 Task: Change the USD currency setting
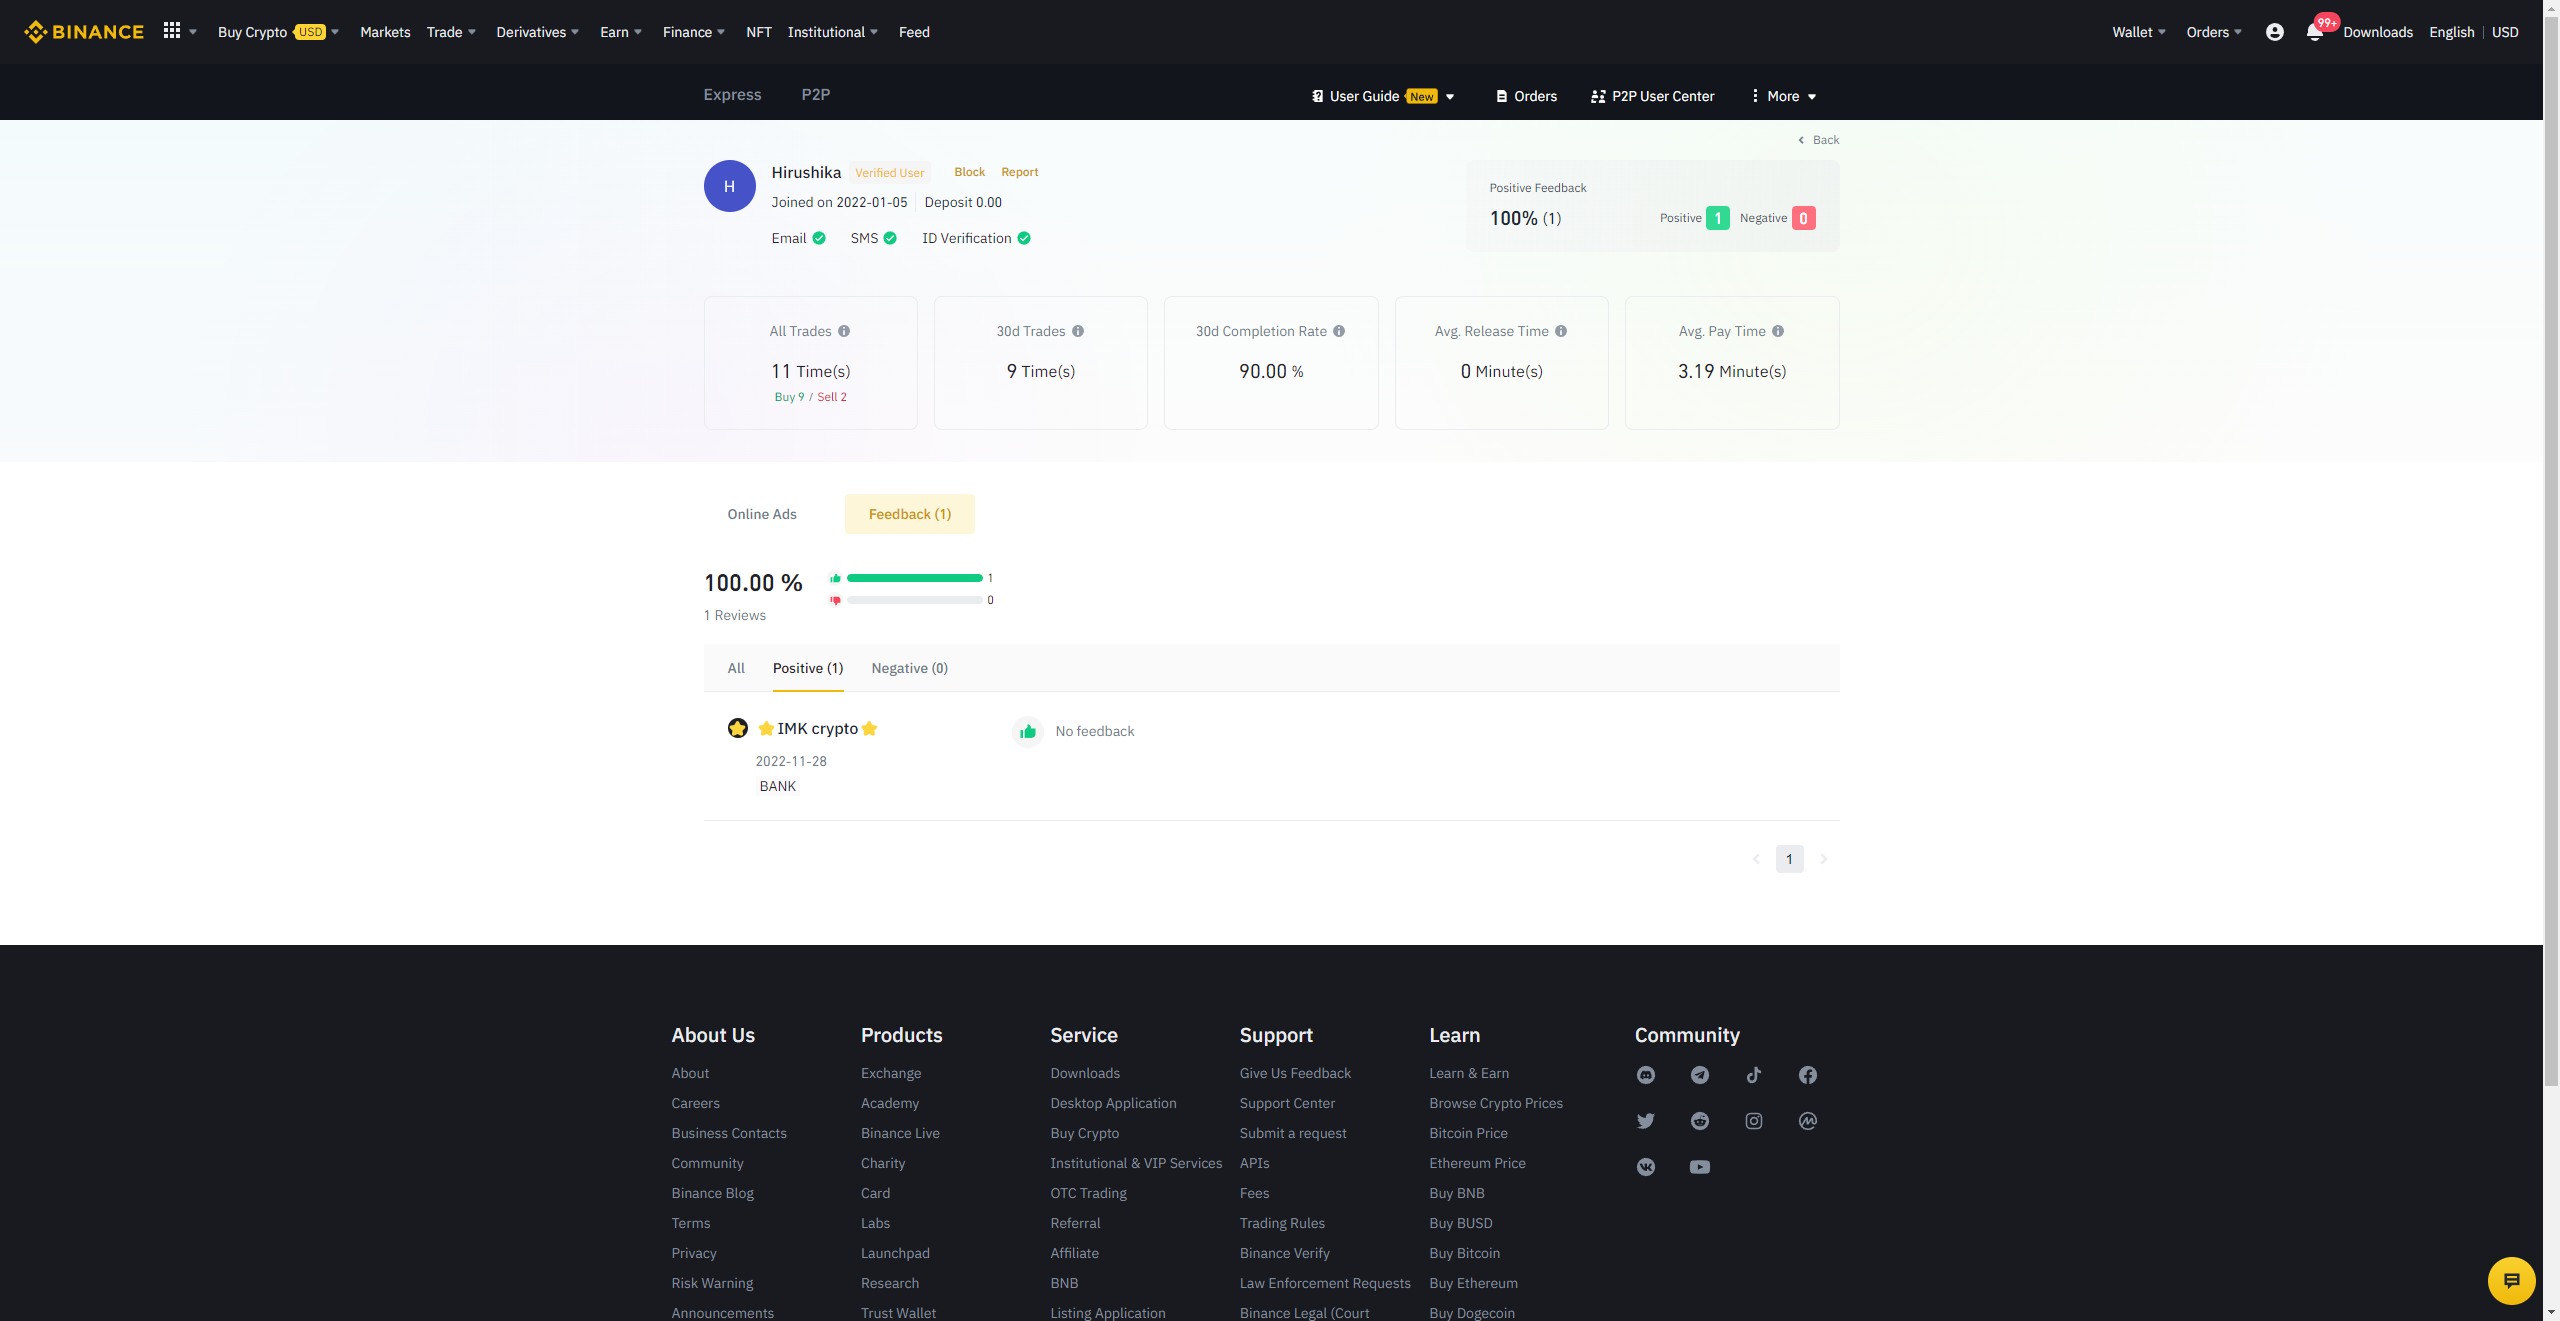point(2505,32)
